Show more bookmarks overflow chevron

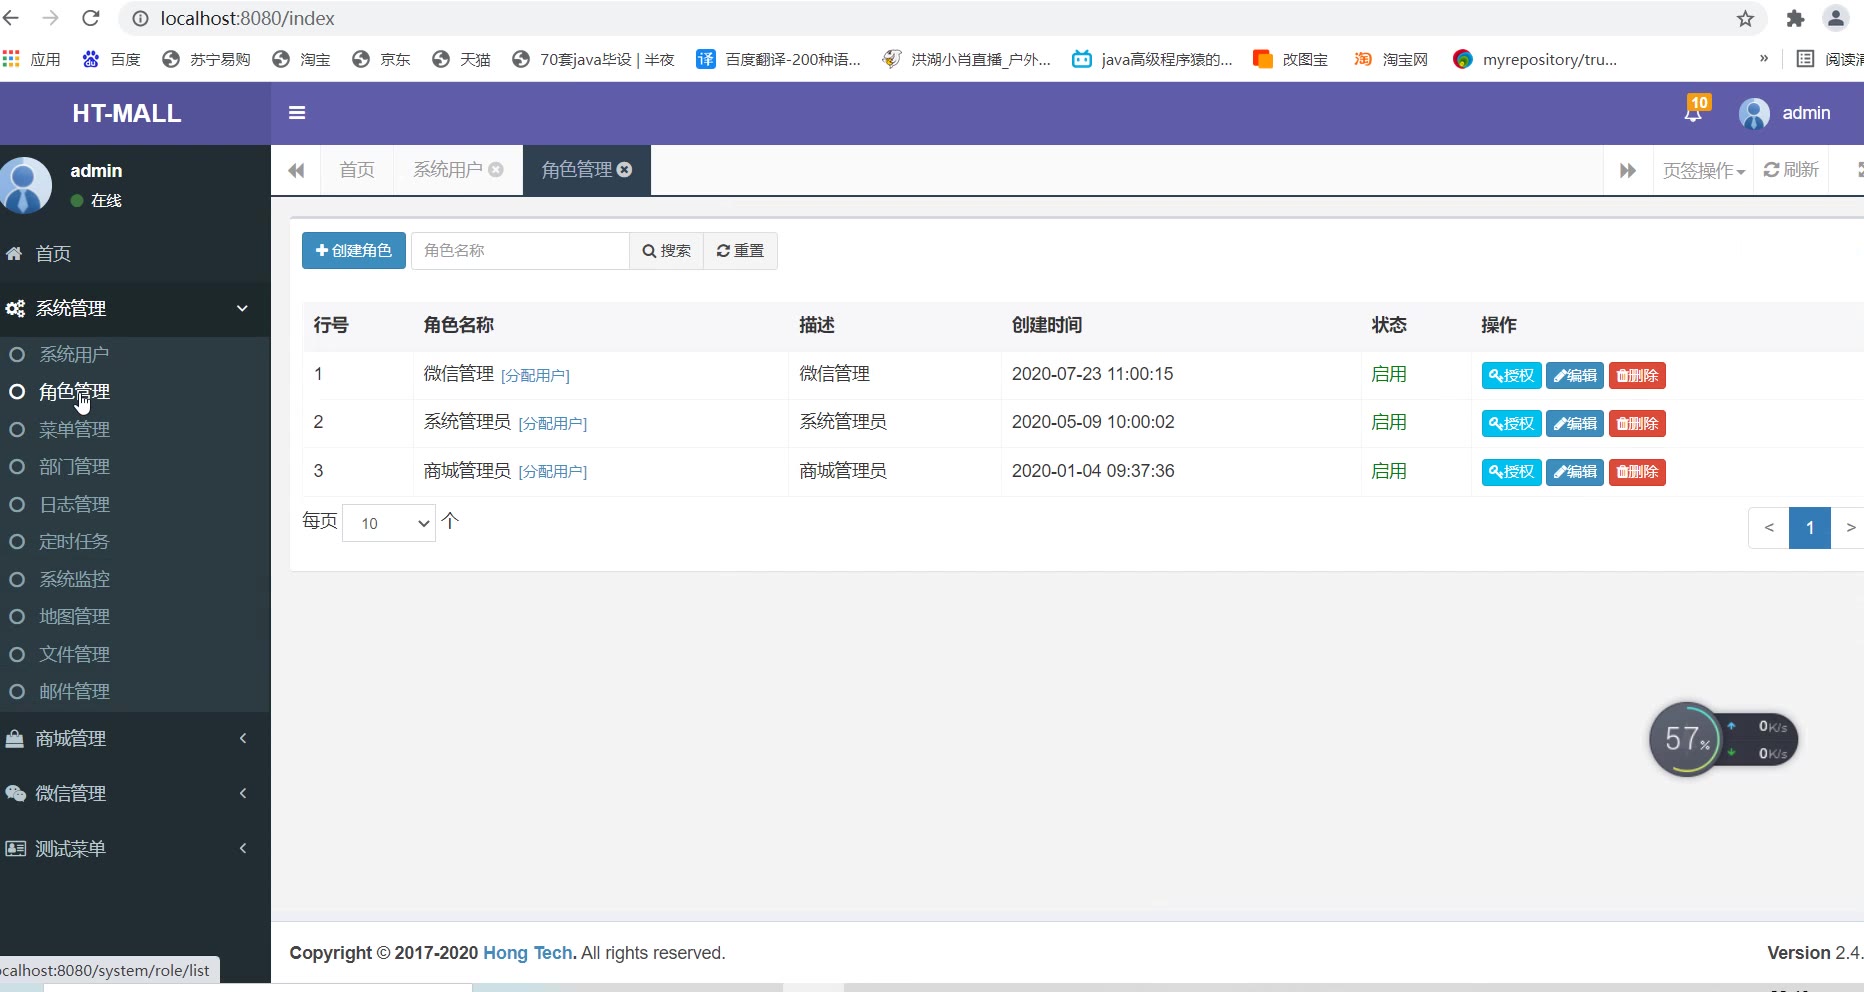pyautogui.click(x=1764, y=59)
